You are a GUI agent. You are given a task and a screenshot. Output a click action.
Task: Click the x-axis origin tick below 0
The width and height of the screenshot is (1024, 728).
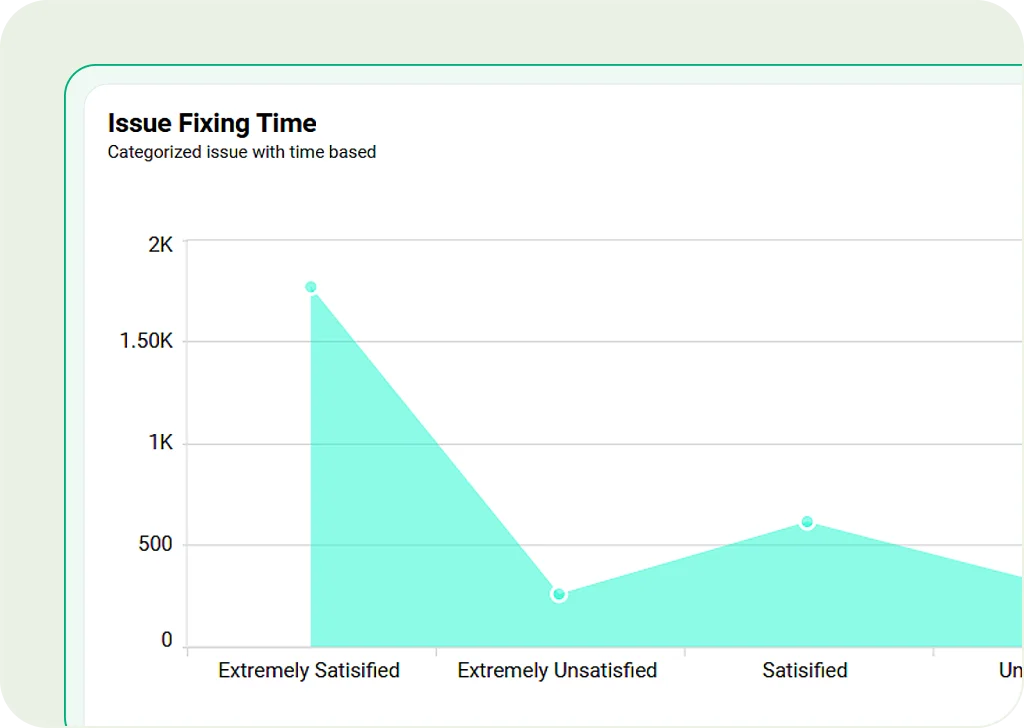point(187,652)
